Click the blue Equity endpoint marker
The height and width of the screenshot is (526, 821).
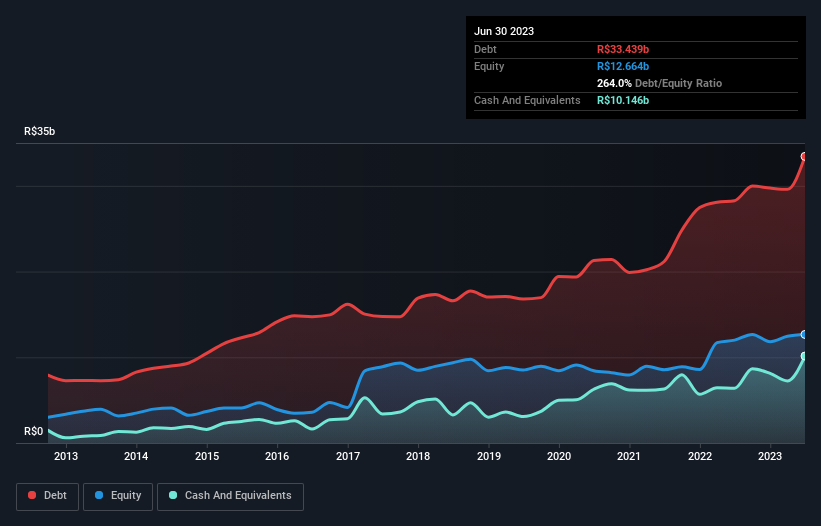804,334
